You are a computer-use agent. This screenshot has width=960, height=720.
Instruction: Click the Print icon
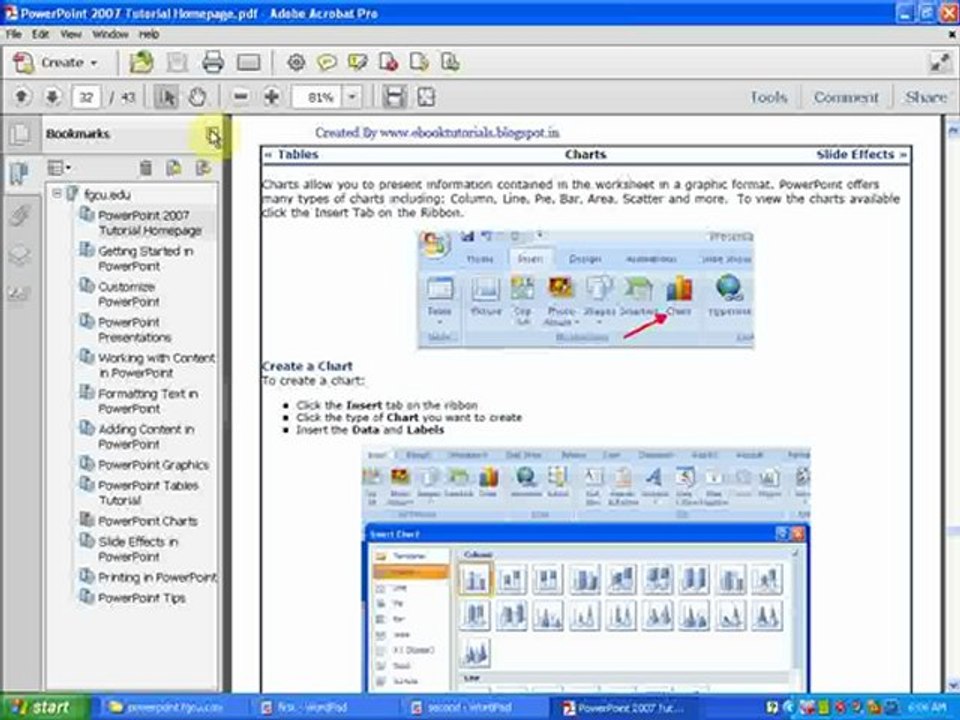coord(212,62)
